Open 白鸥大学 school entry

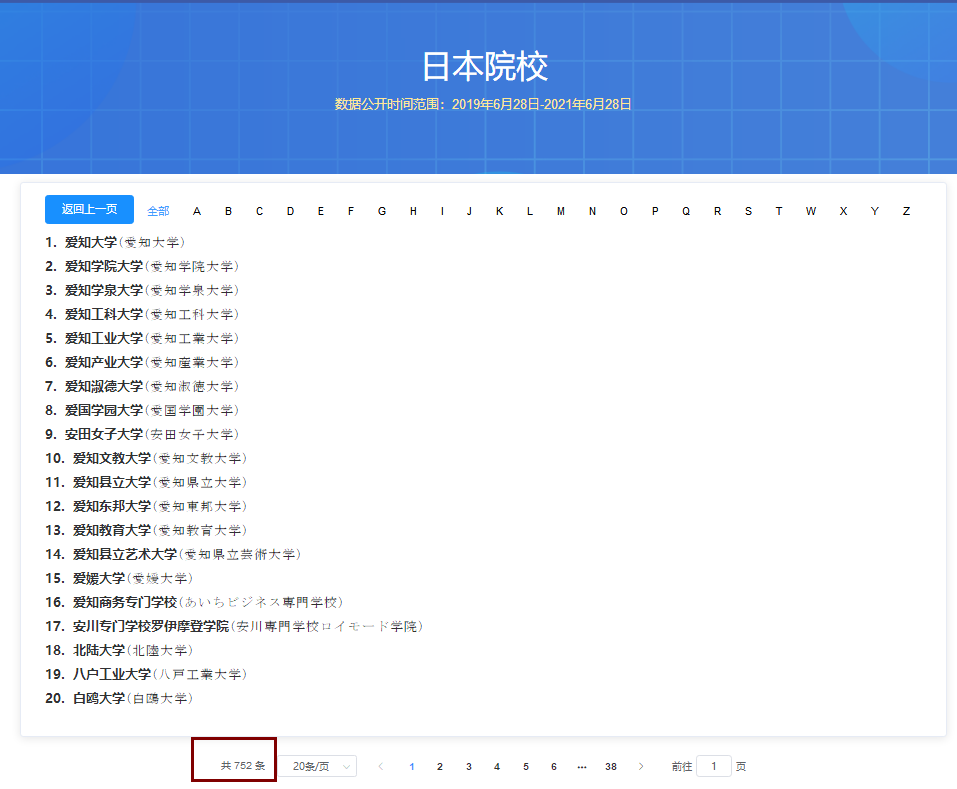pyautogui.click(x=98, y=698)
